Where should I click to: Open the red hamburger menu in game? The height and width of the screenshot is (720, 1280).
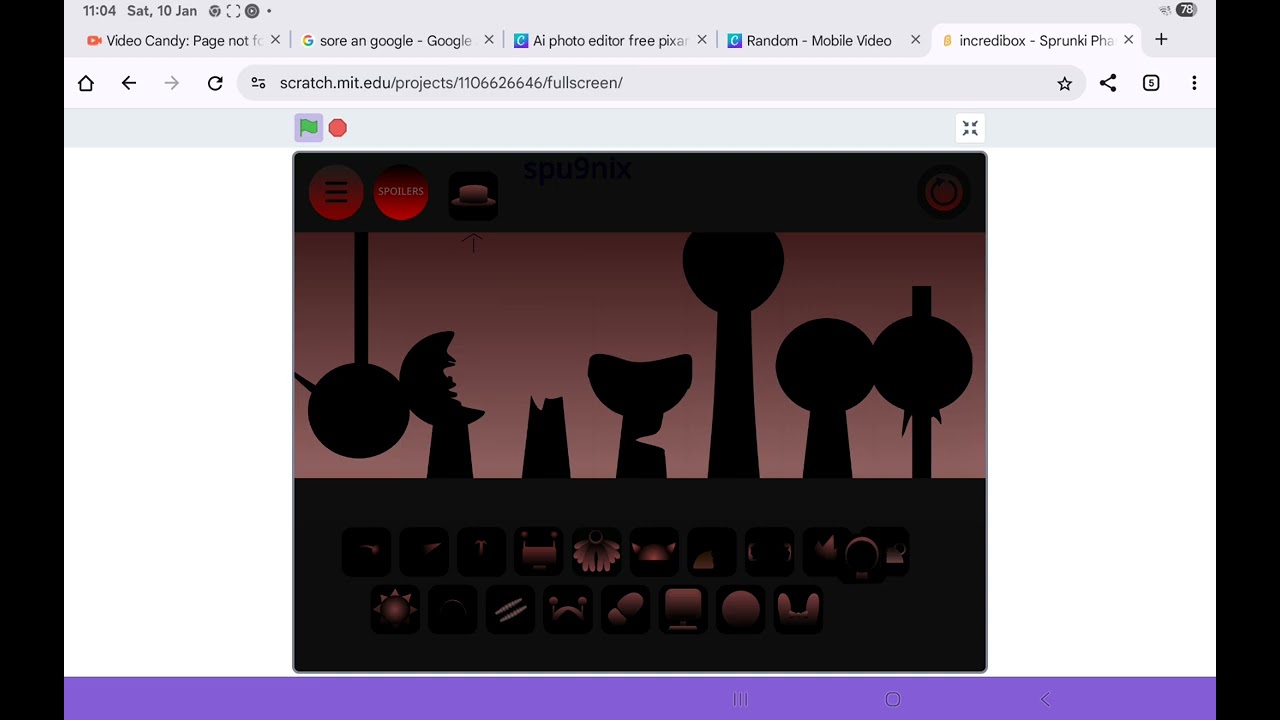point(336,192)
